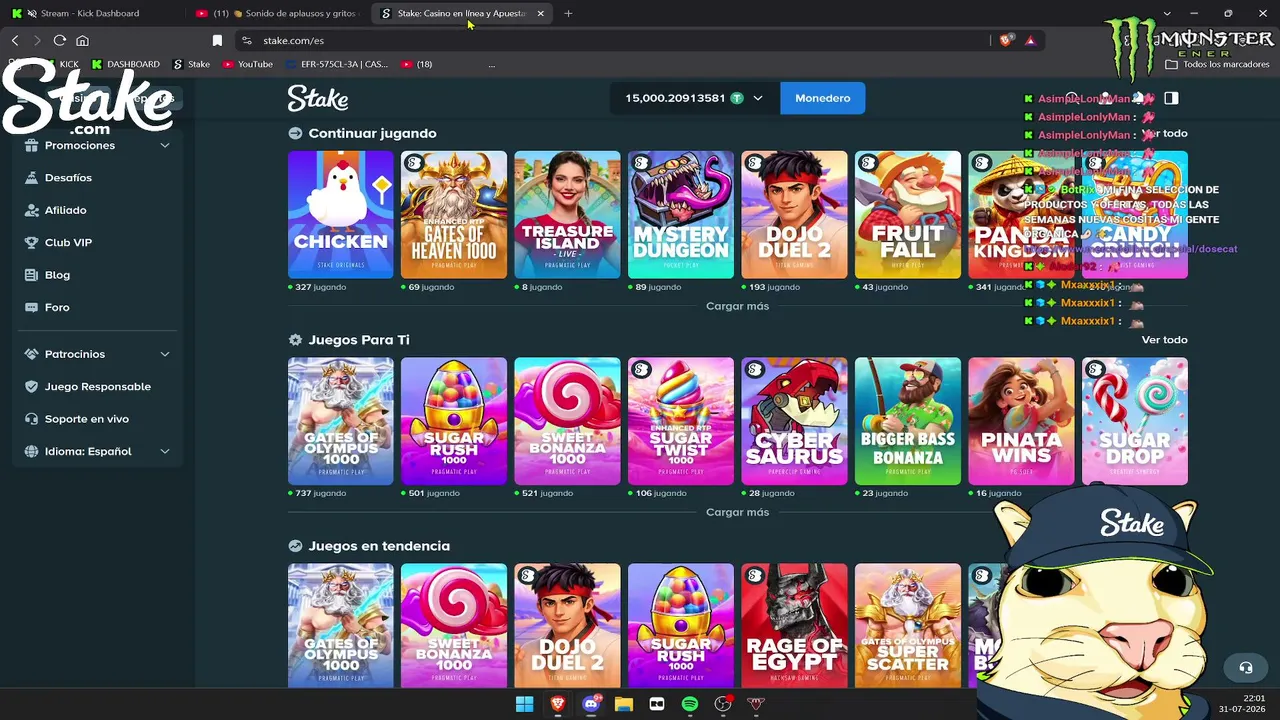
Task: Click the browser home icon
Action: [83, 40]
